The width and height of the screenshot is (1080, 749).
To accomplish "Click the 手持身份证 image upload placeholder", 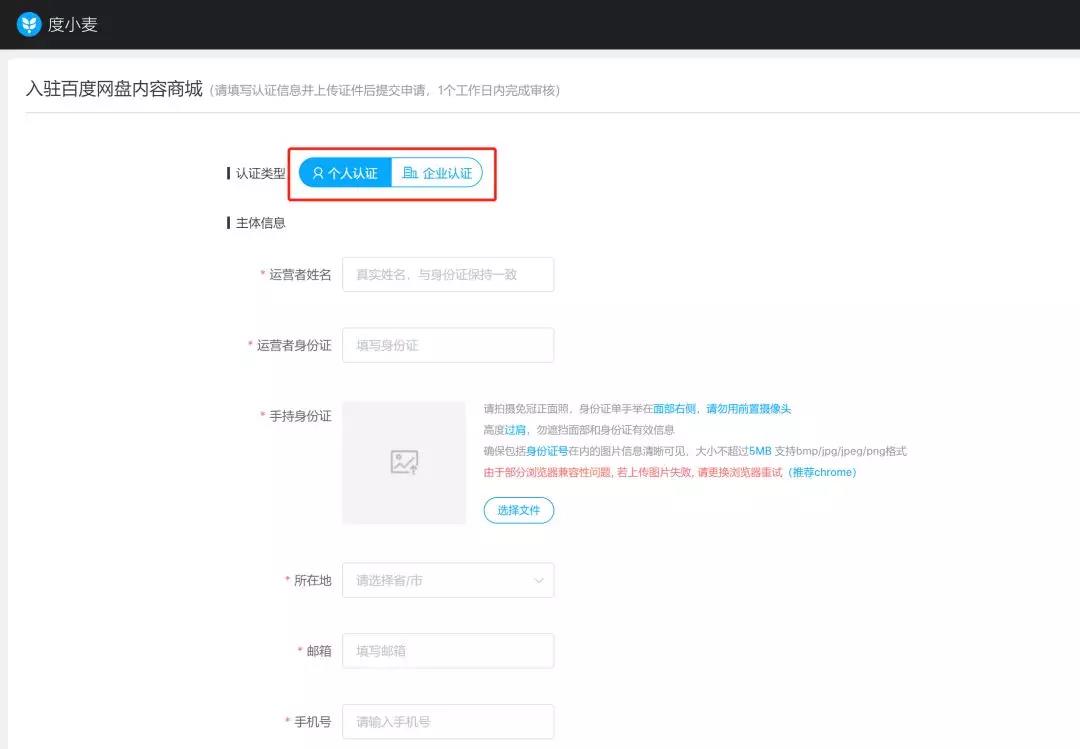I will click(404, 462).
